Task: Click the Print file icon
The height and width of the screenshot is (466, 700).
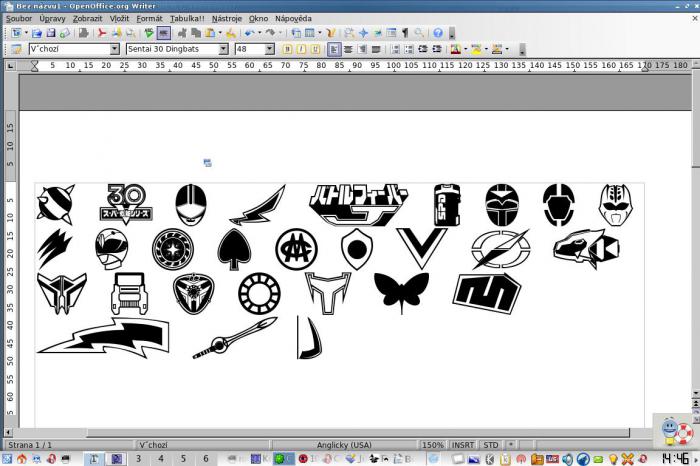Action: 117,33
